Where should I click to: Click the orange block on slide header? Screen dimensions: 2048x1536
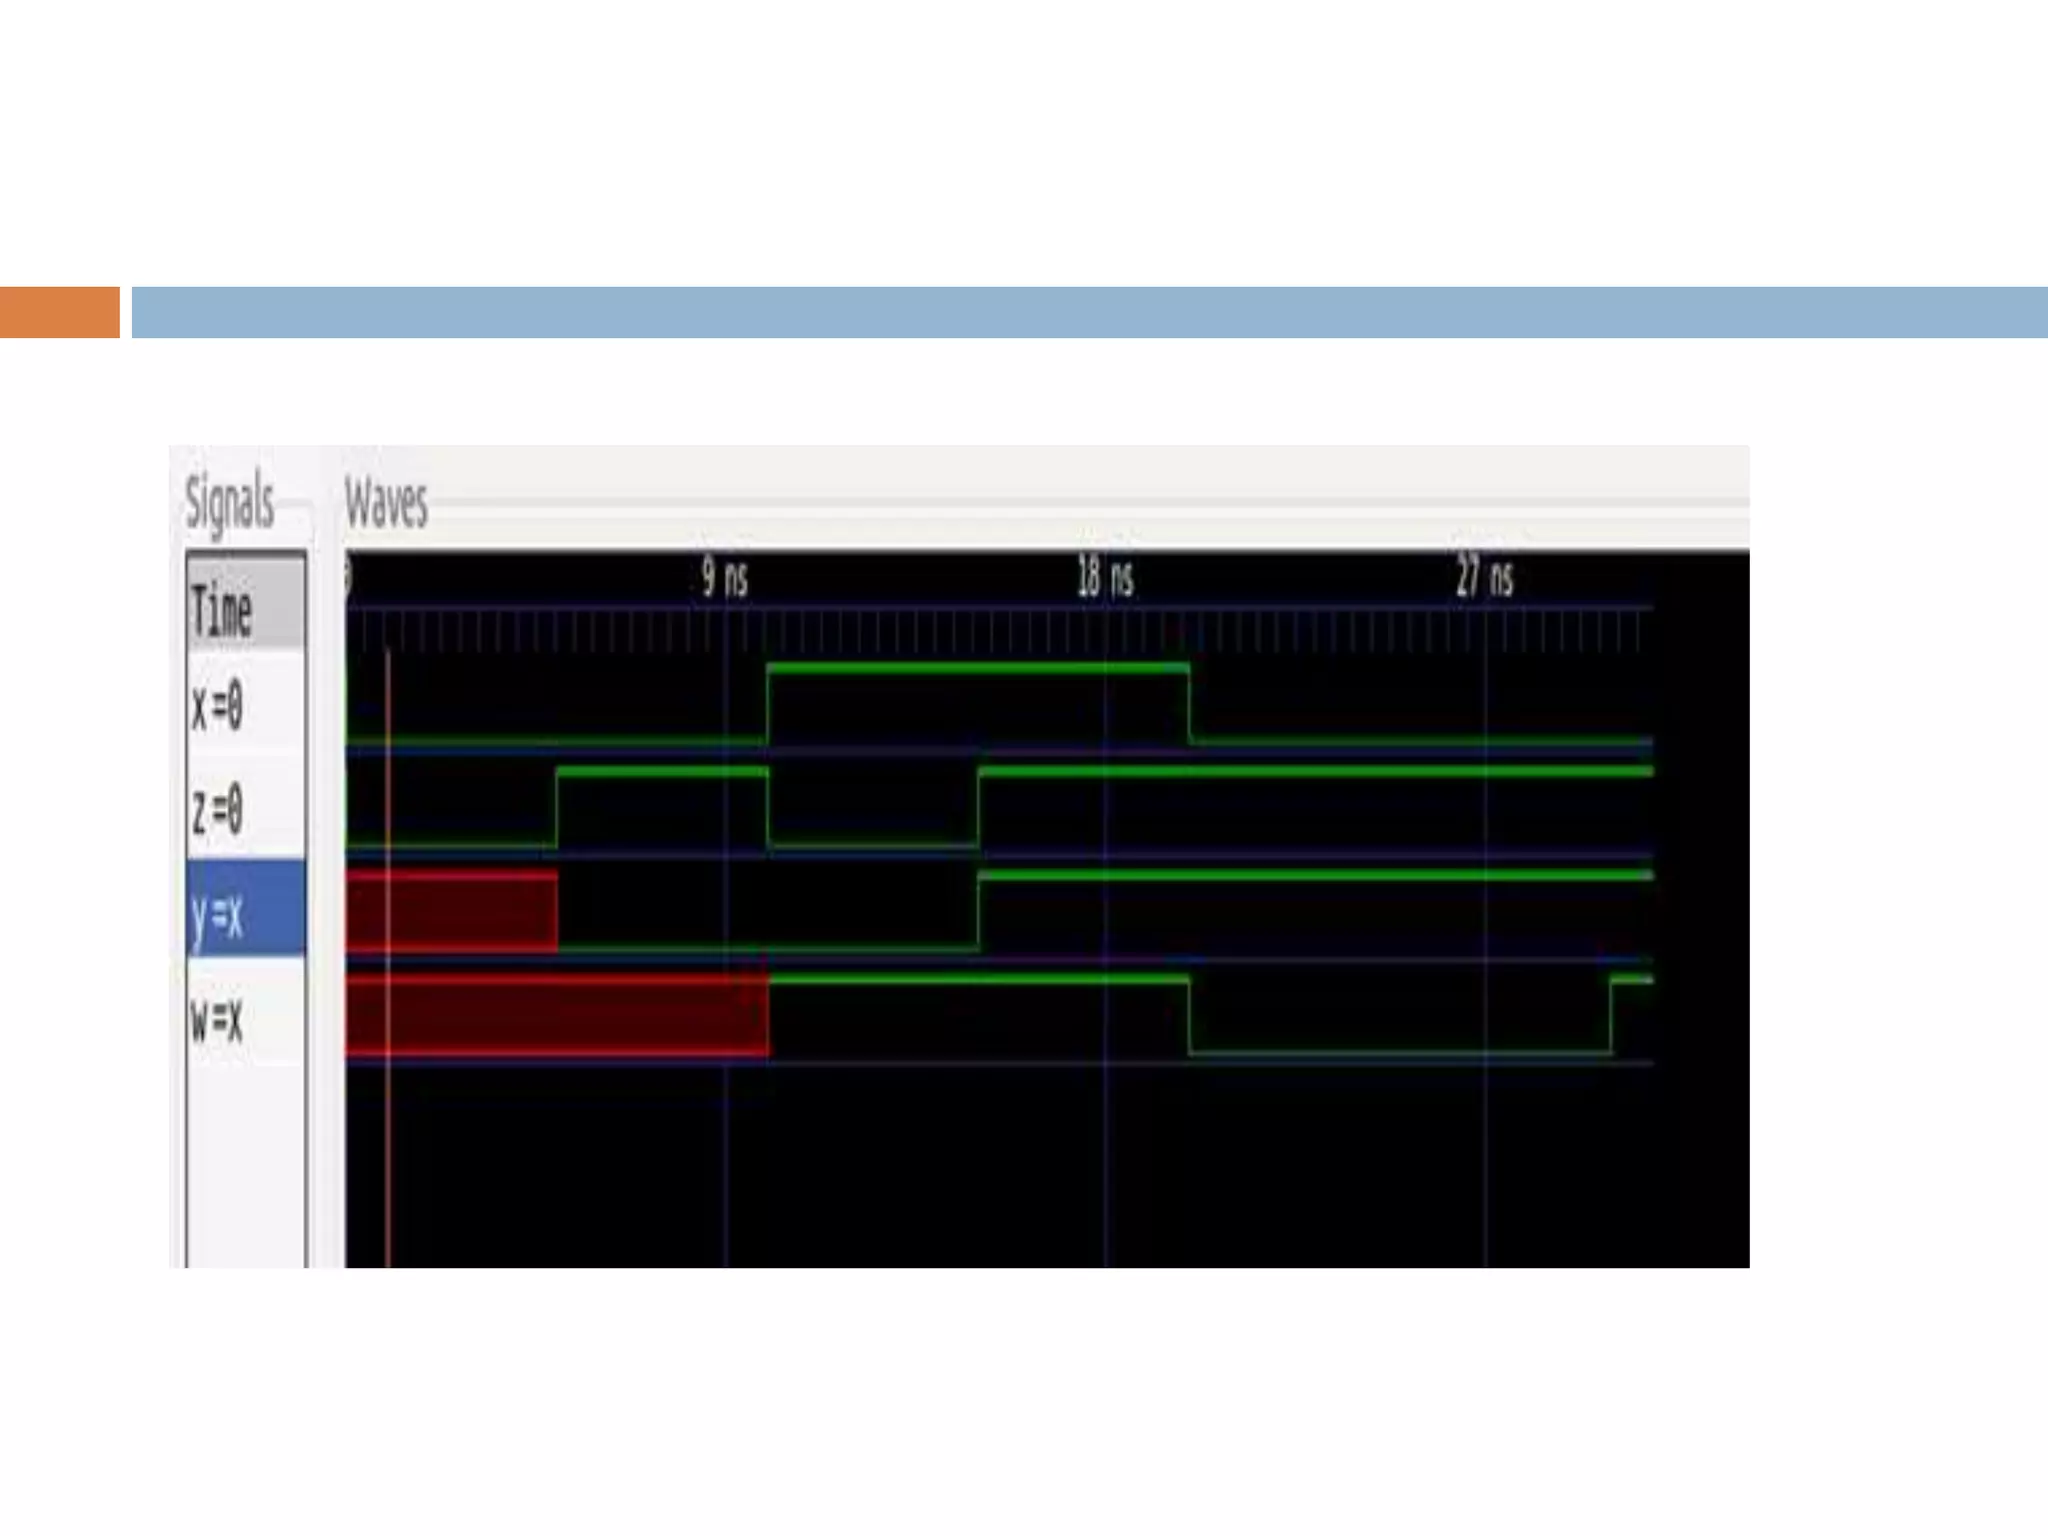[59, 312]
